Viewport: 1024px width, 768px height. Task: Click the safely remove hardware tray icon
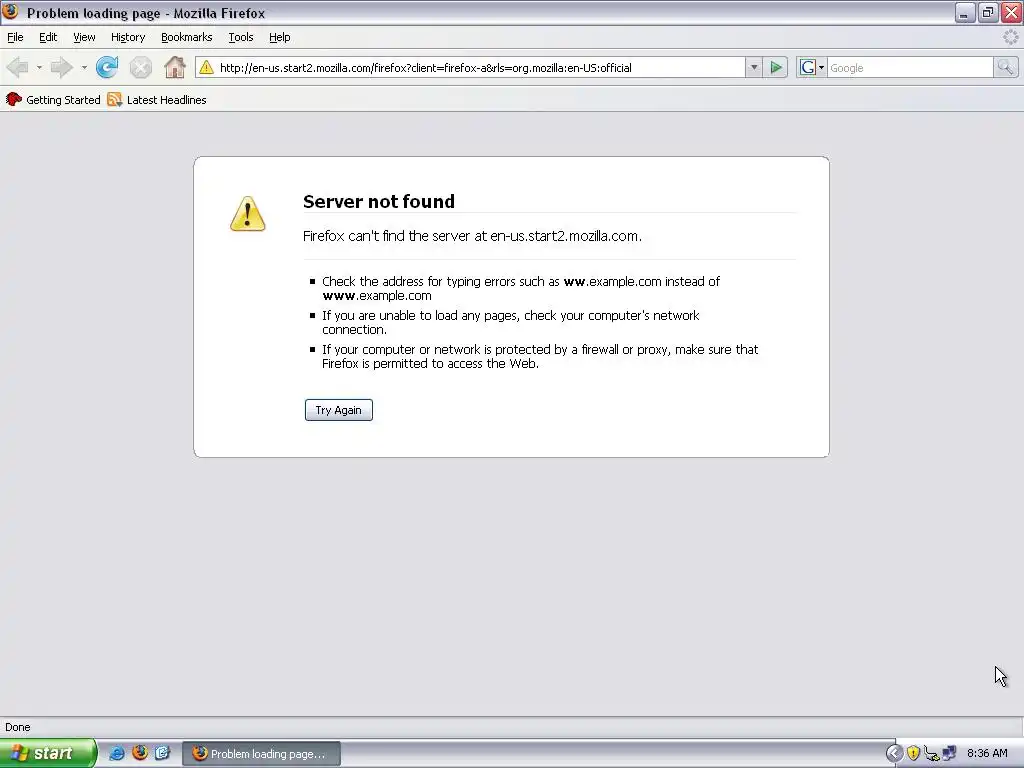point(931,754)
